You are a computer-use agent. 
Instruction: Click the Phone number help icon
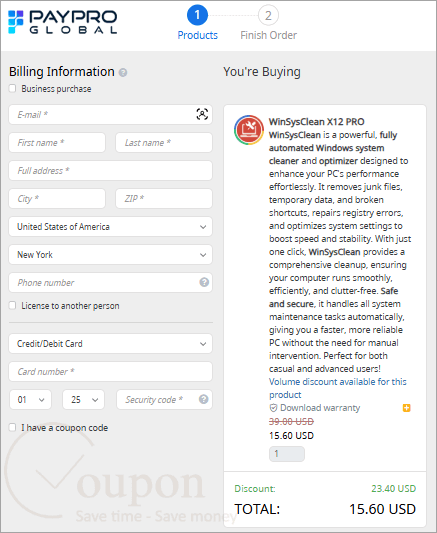click(204, 282)
